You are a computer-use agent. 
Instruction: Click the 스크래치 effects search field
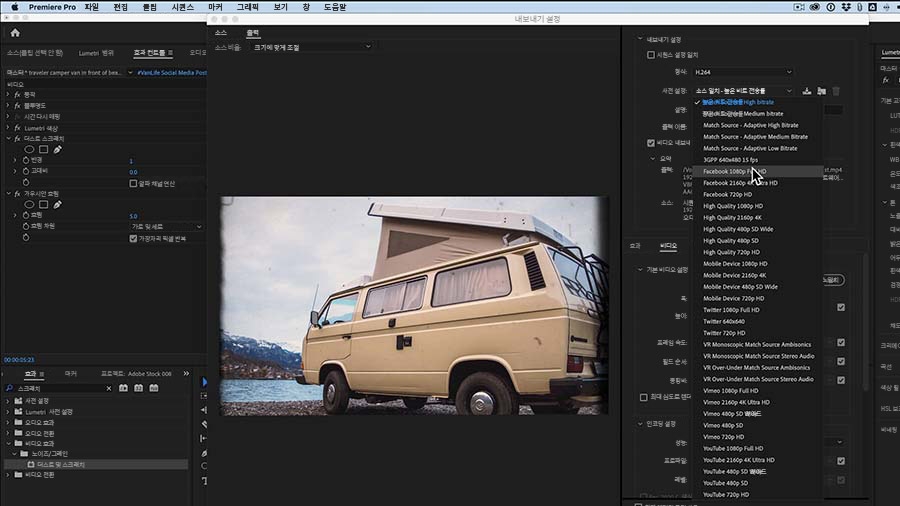coord(60,388)
